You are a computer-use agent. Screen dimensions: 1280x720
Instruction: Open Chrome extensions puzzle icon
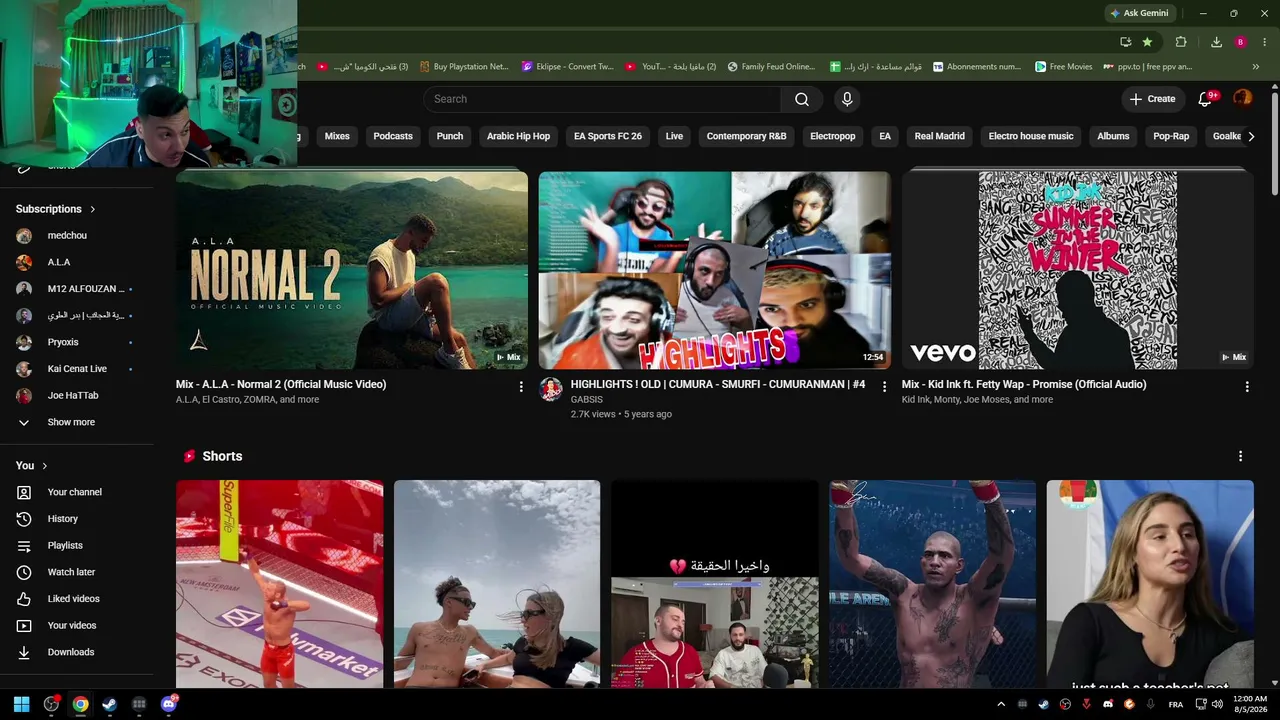1181,42
